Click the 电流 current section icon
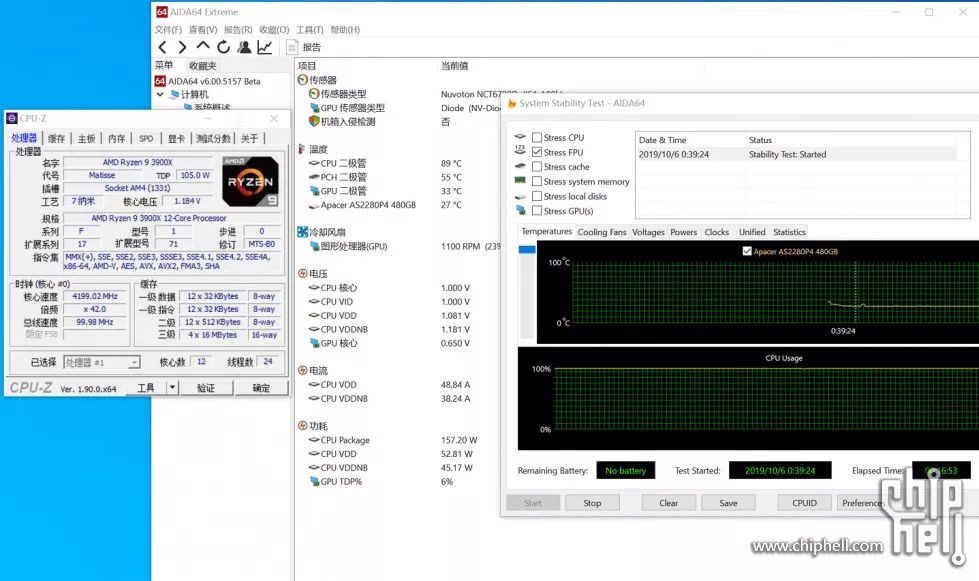 [303, 370]
